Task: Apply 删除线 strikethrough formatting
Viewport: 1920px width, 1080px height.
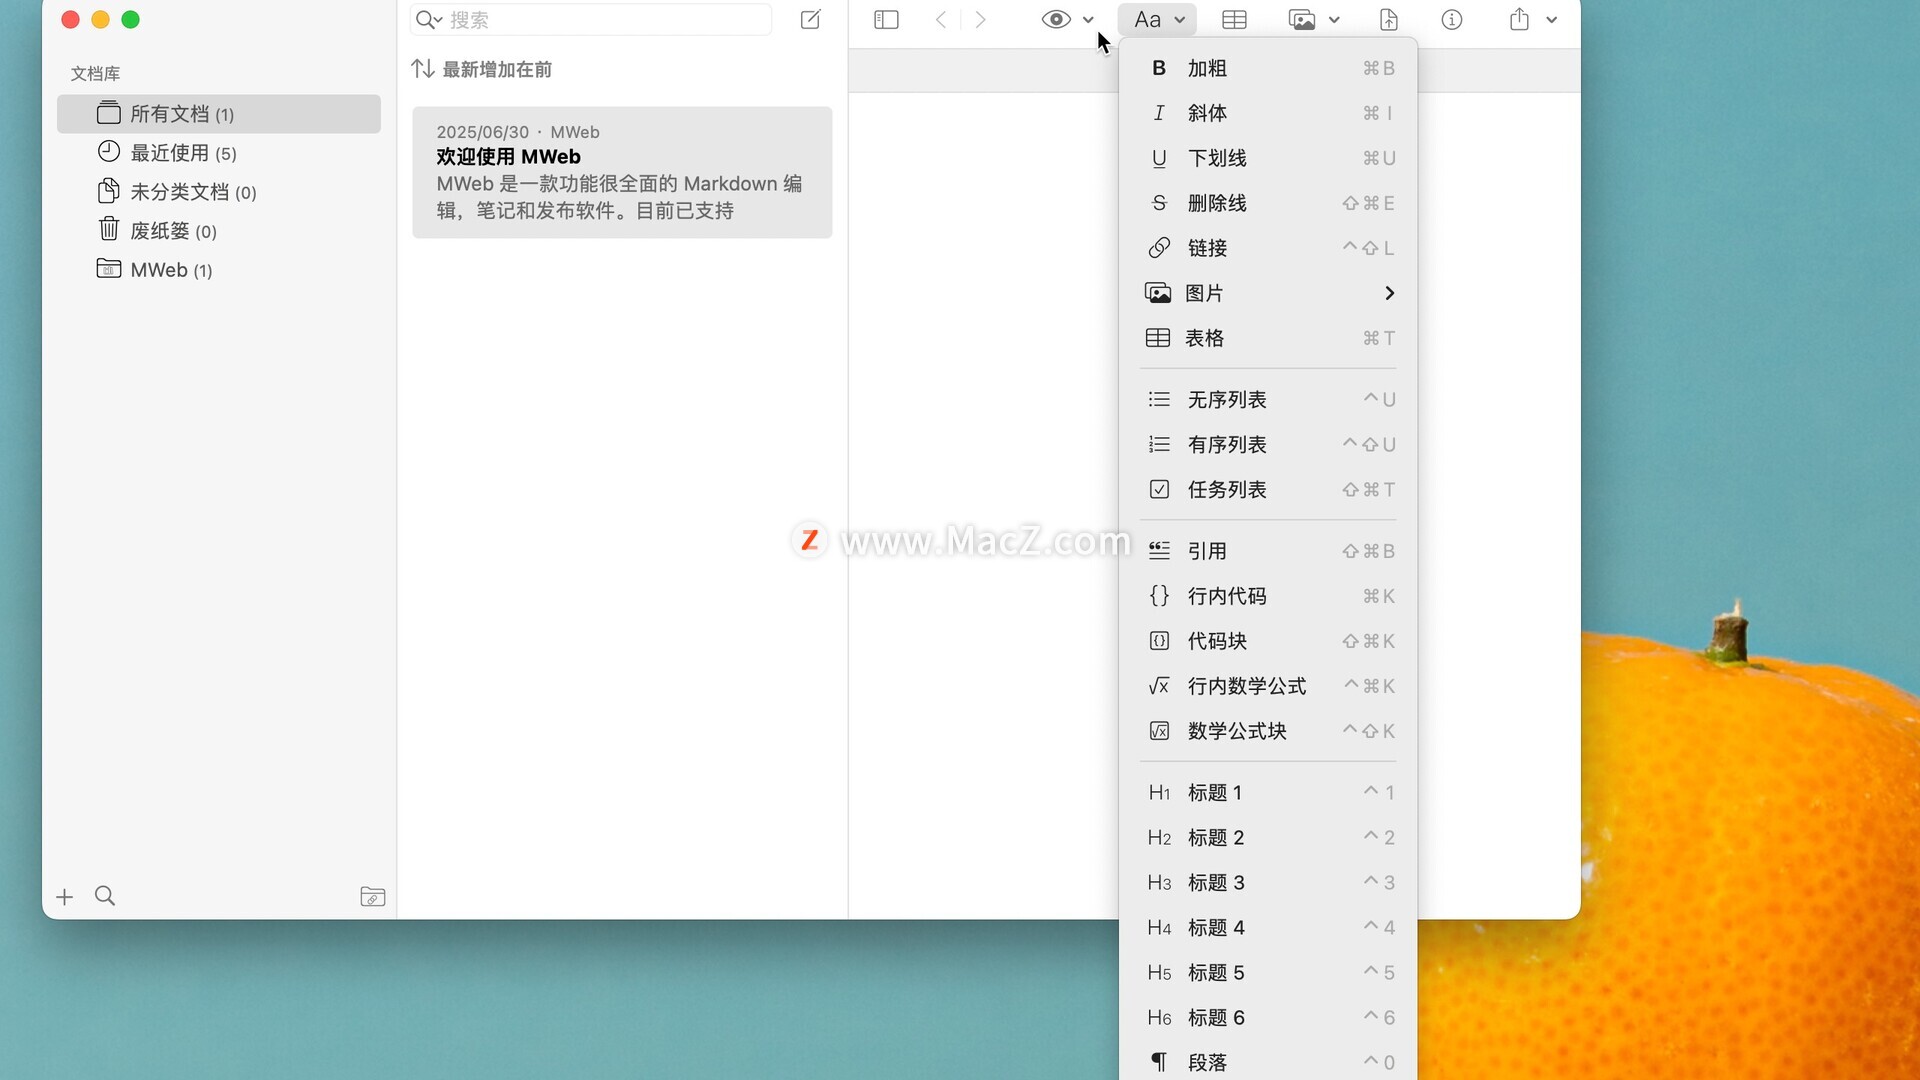Action: pyautogui.click(x=1268, y=203)
